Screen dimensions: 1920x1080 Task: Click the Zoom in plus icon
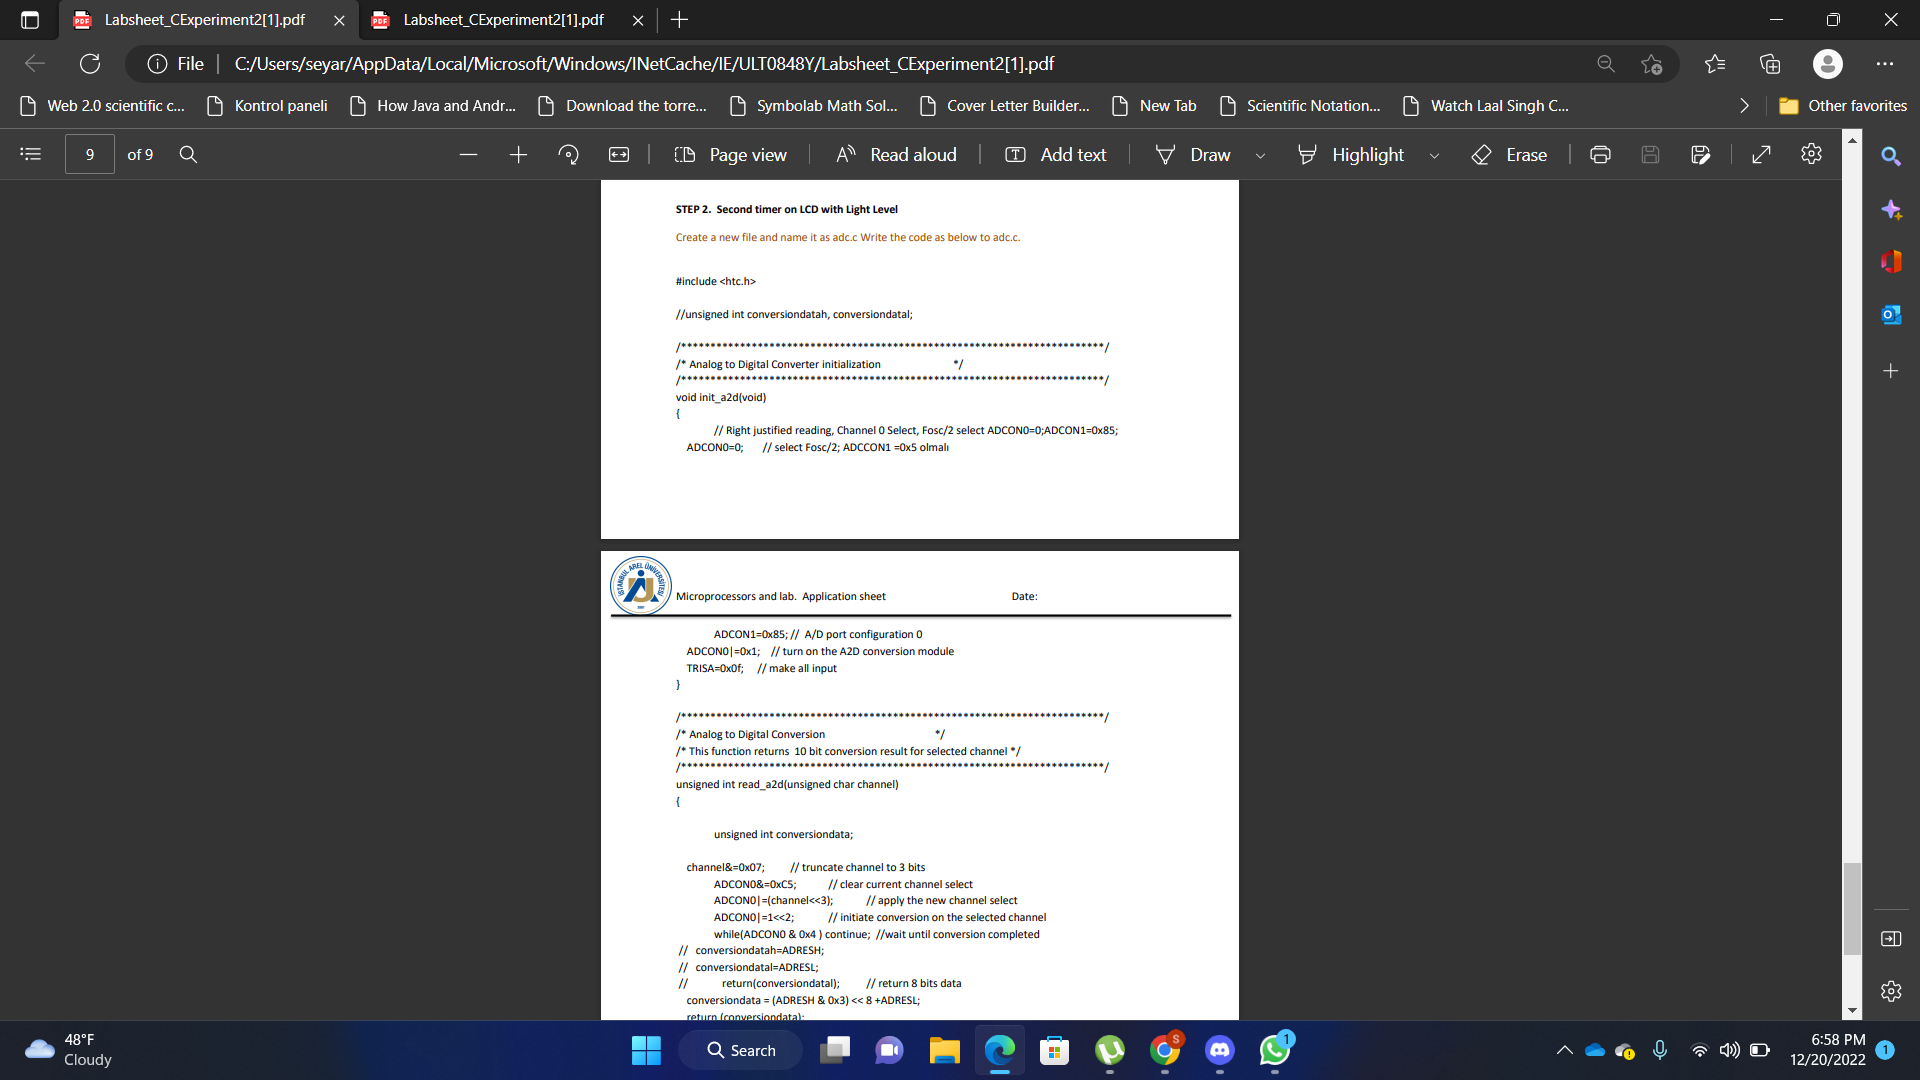pos(518,154)
